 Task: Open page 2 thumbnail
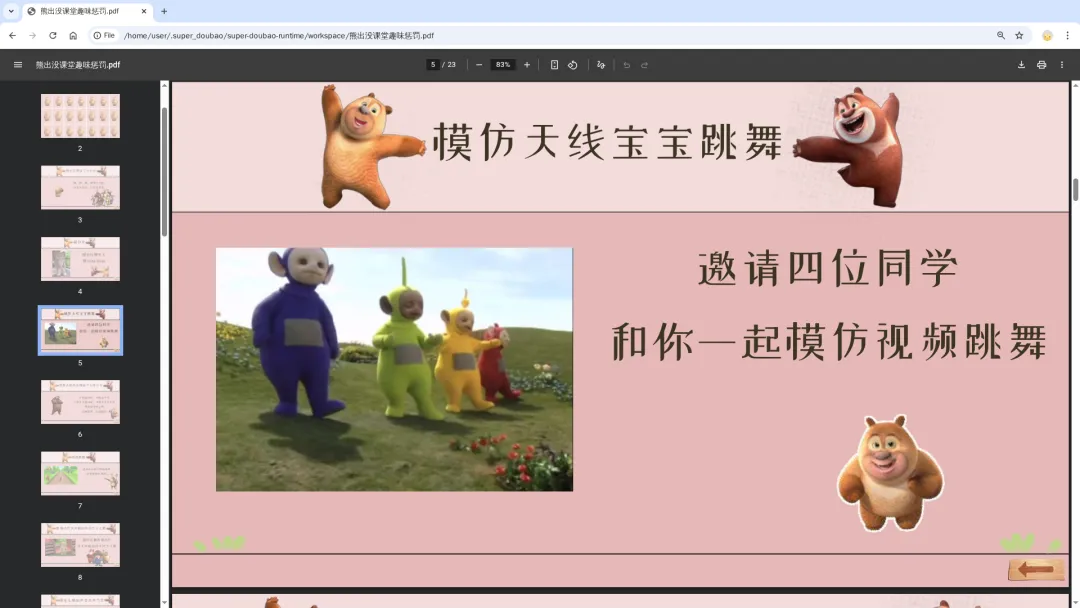(80, 116)
